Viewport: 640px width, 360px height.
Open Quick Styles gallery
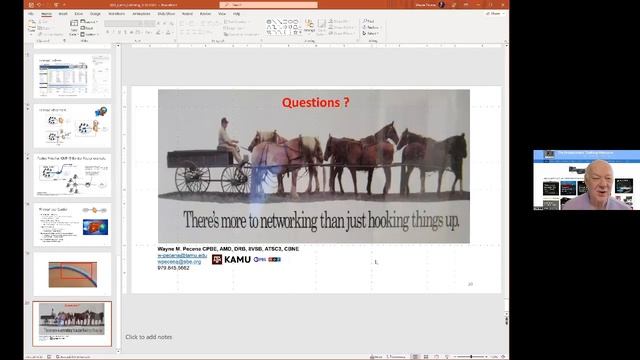[322, 27]
